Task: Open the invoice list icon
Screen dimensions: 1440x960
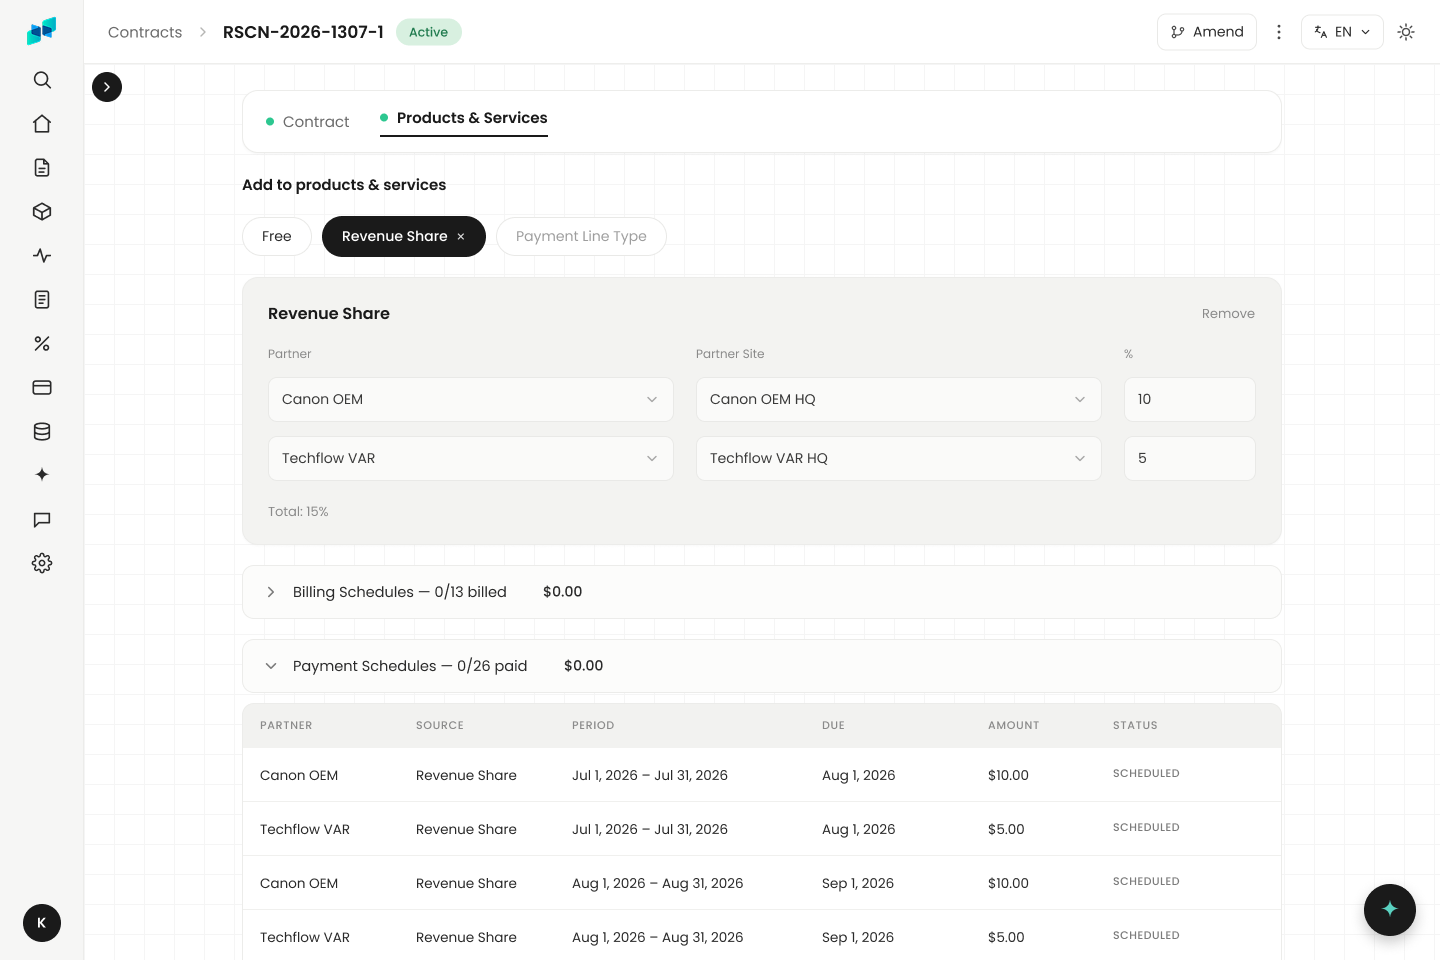Action: [42, 300]
